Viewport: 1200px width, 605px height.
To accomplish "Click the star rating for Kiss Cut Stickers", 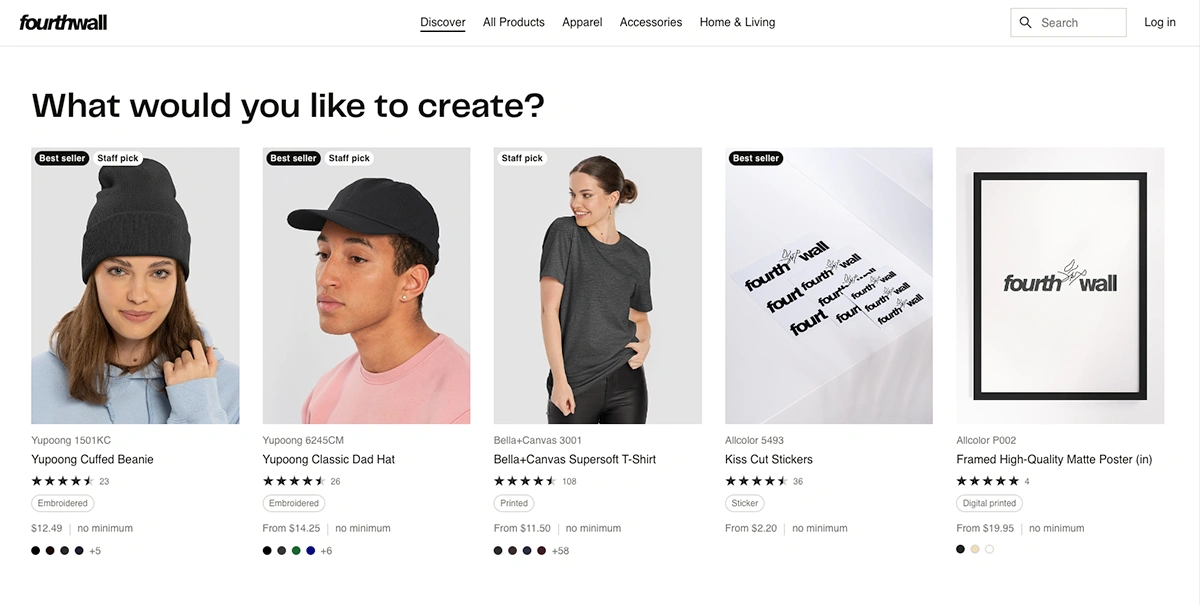I will [756, 481].
